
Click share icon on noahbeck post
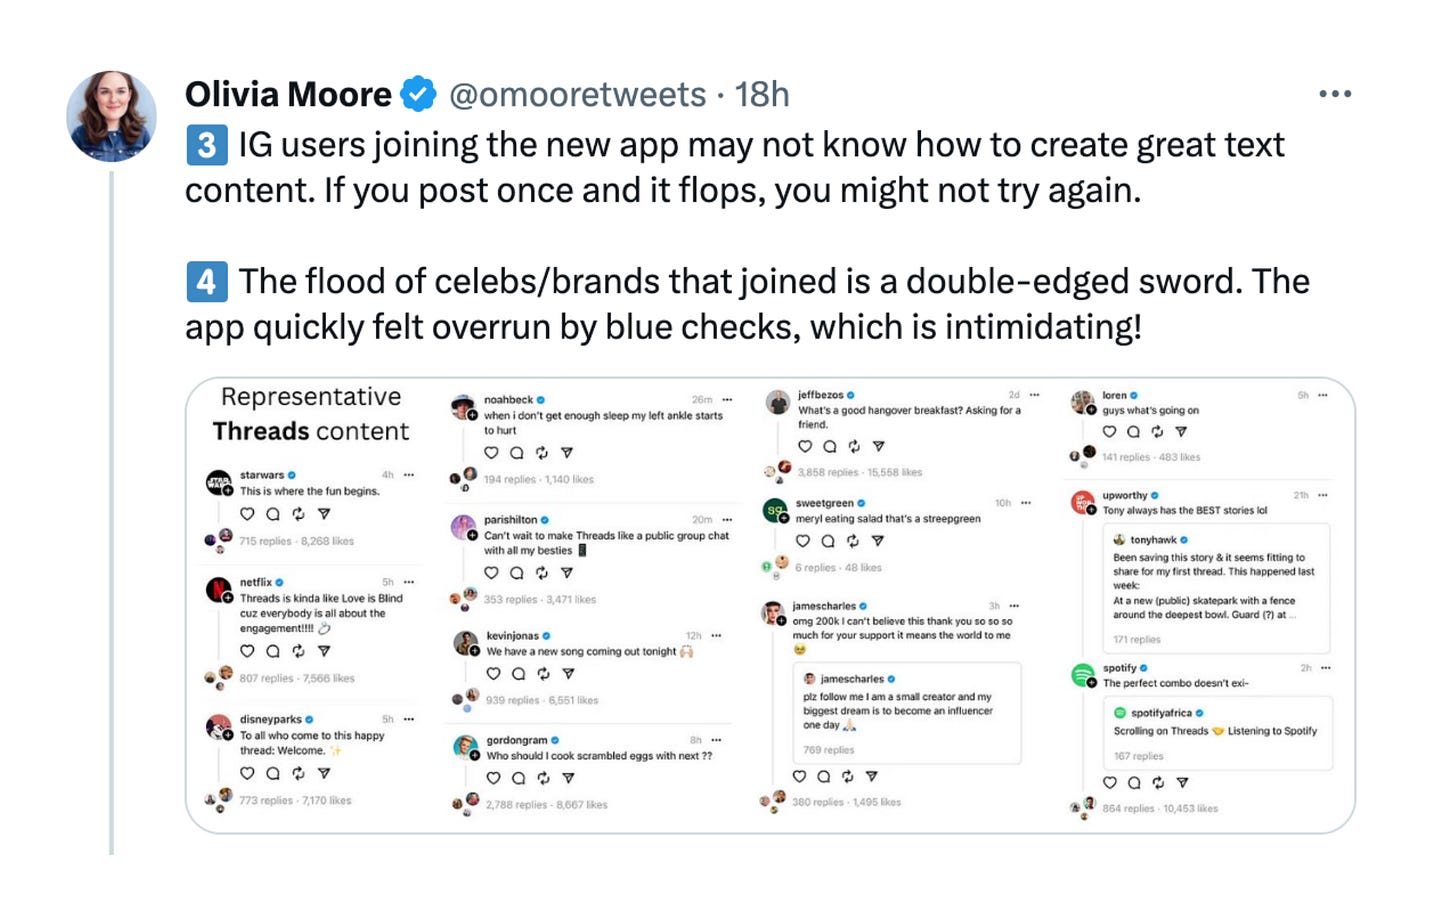pos(567,453)
